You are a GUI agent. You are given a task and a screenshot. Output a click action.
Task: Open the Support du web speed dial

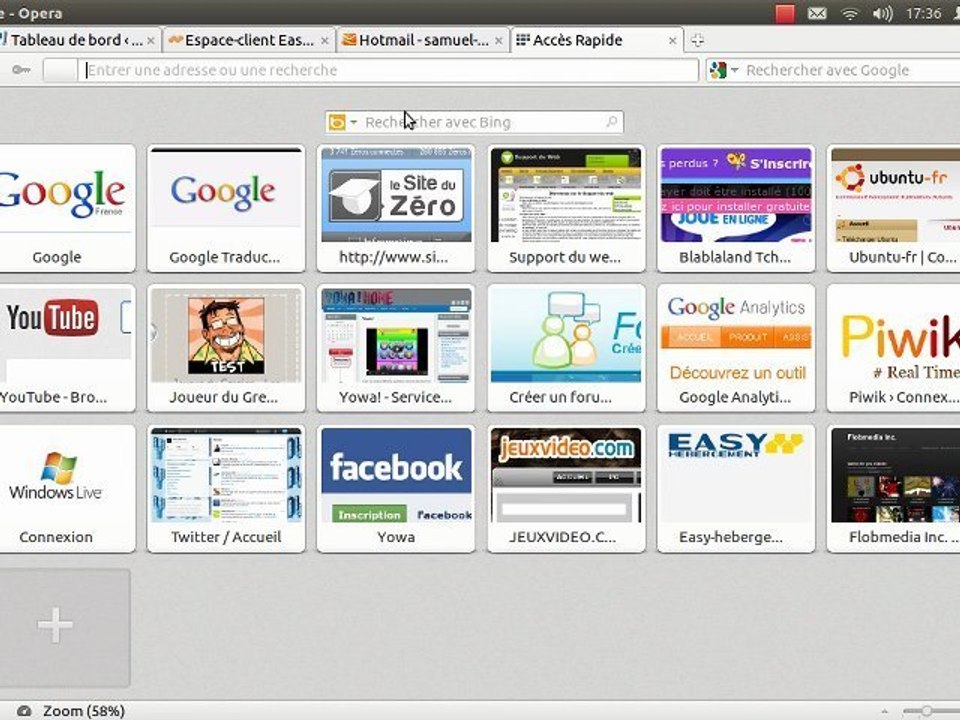point(566,208)
